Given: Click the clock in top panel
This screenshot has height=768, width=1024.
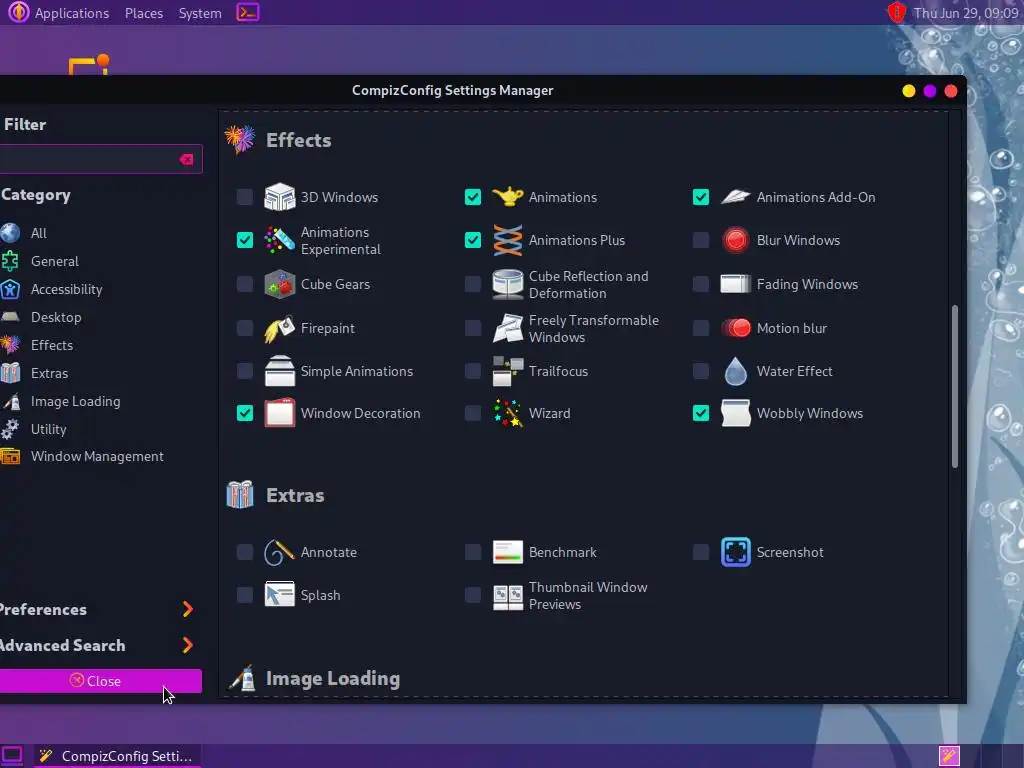Looking at the screenshot, I should (x=966, y=12).
